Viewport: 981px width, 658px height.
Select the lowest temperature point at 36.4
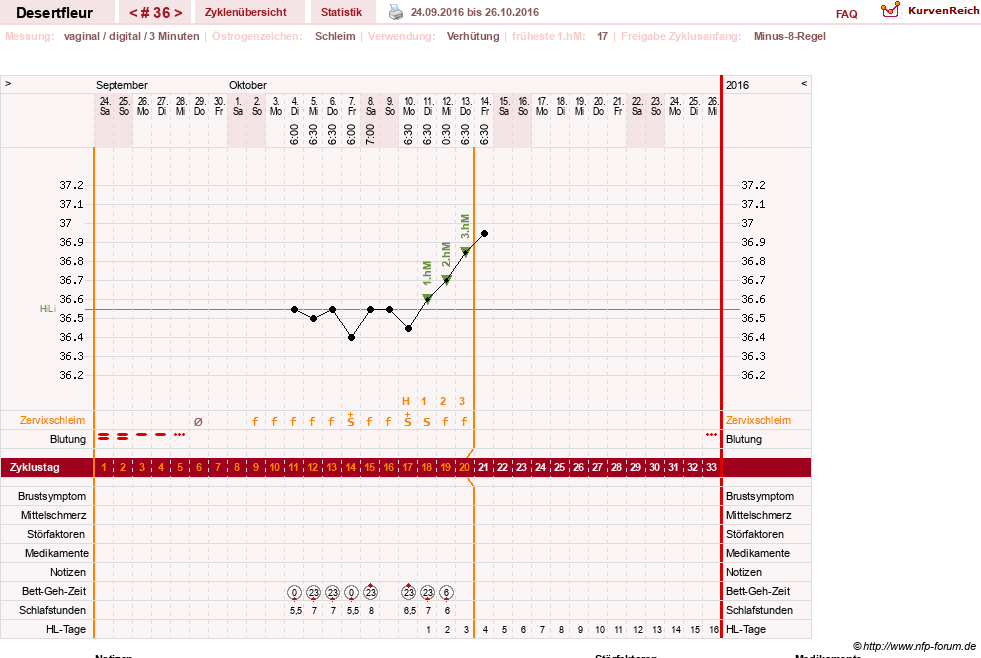pyautogui.click(x=352, y=337)
